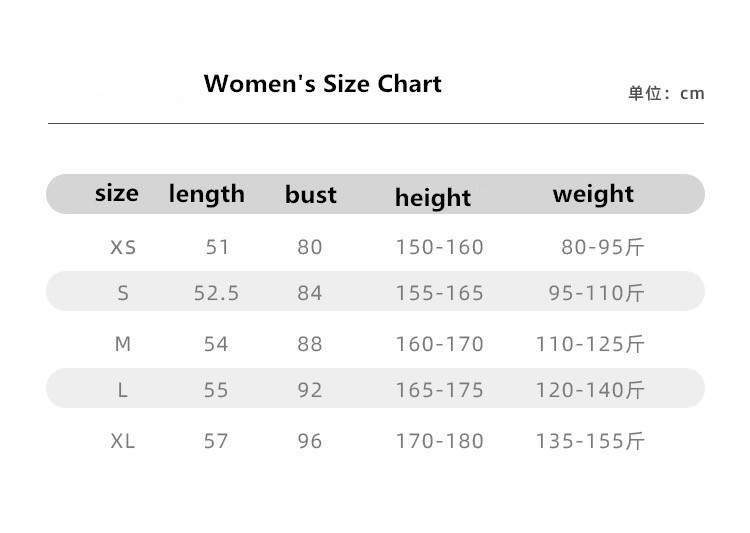The height and width of the screenshot is (533, 750).
Task: Select the M size row label
Action: coord(123,344)
